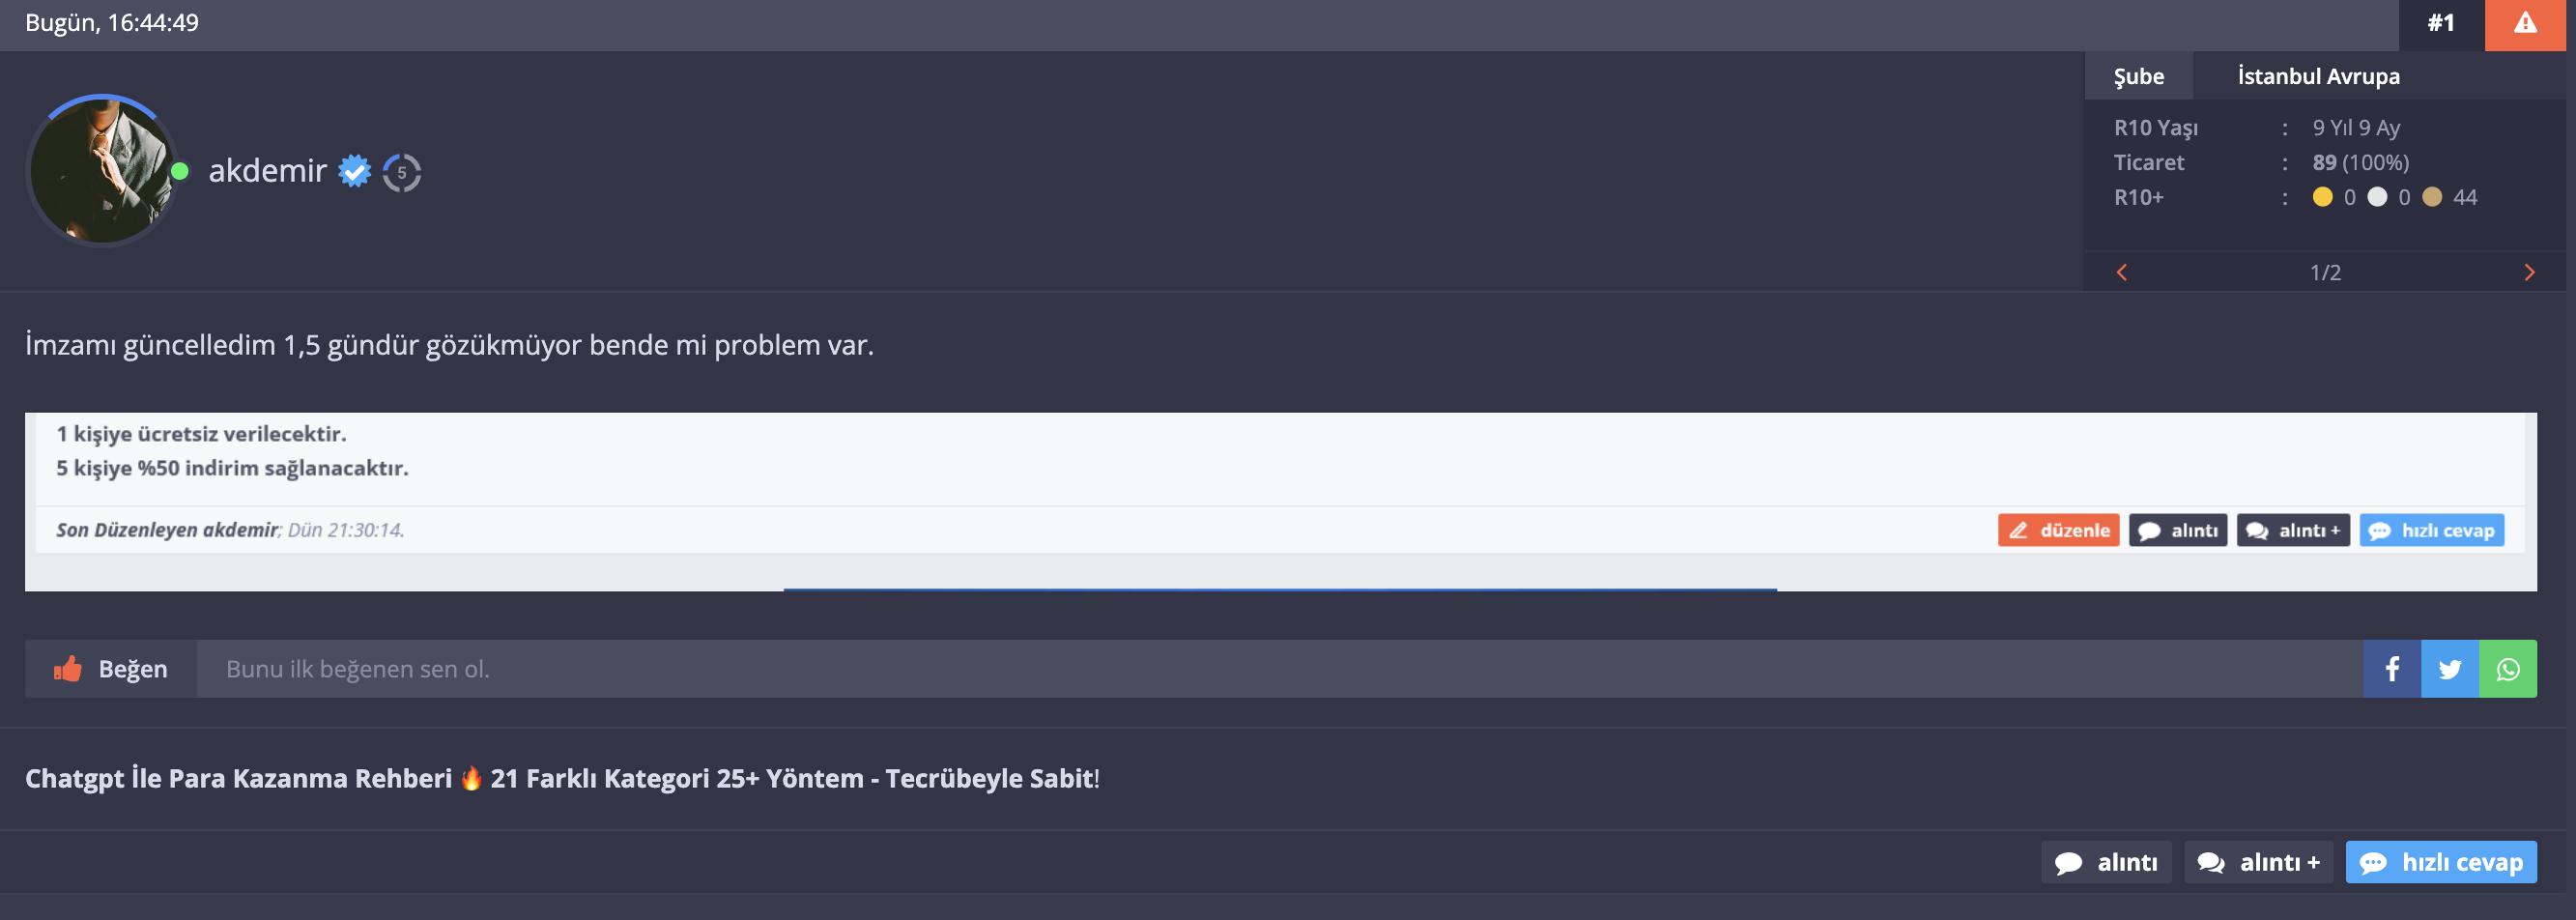
Task: Go to previous user info page arrow
Action: tap(2122, 272)
